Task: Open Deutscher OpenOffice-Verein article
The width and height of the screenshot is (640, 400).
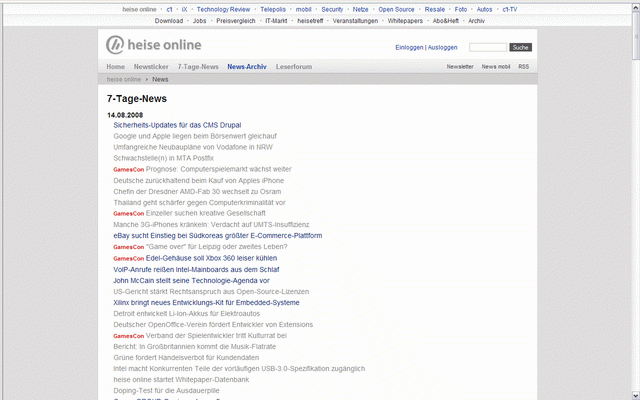Action: click(x=213, y=324)
